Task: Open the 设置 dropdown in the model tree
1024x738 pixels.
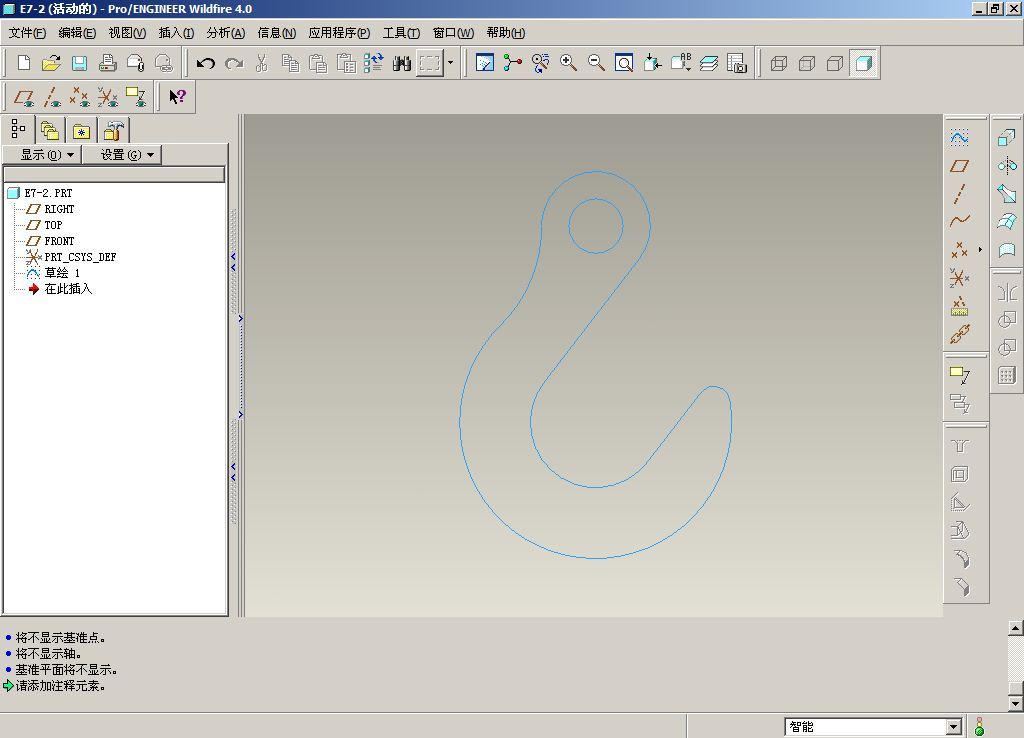Action: (121, 155)
